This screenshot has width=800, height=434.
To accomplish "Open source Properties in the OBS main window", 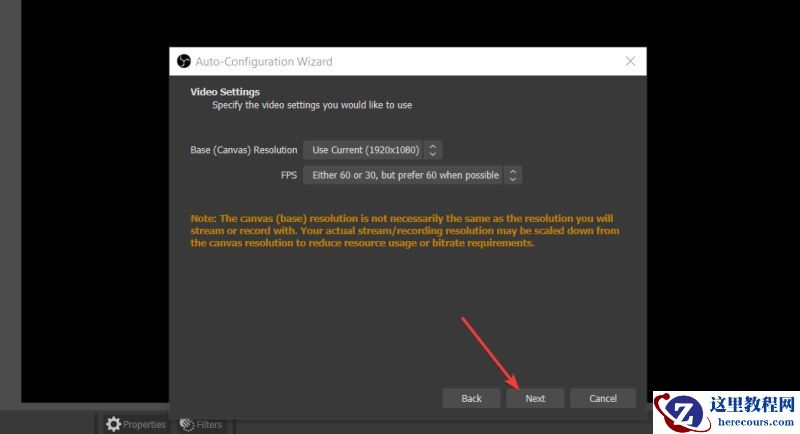I will 135,424.
